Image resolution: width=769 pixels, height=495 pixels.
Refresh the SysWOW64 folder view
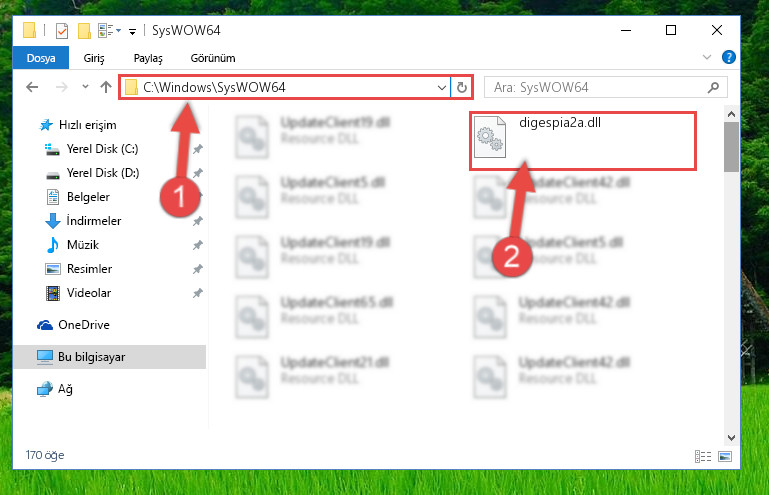(461, 87)
